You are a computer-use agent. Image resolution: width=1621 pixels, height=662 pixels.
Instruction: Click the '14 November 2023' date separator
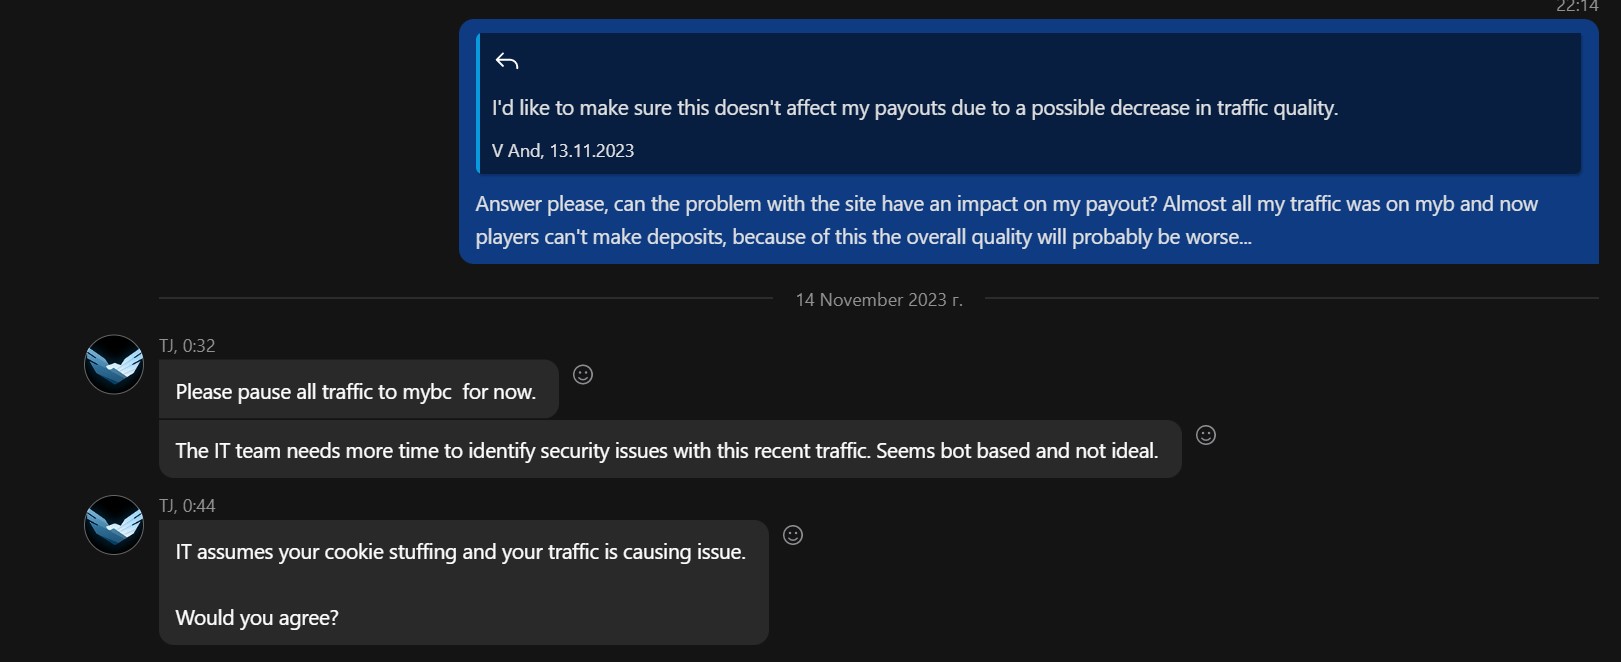tap(879, 300)
